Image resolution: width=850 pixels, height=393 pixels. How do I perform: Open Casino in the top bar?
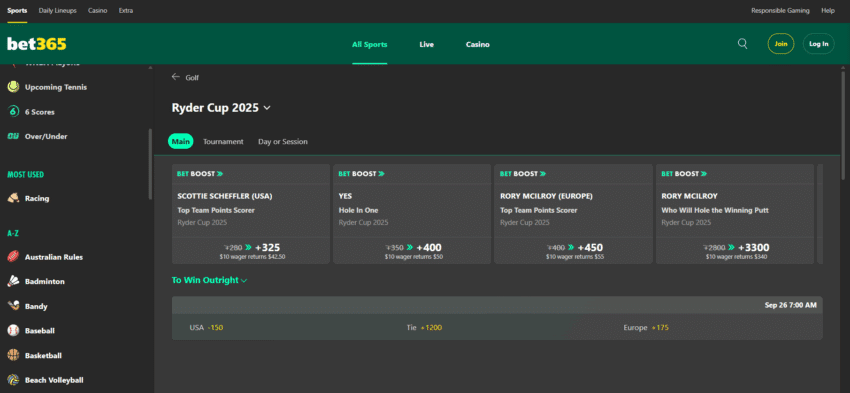(x=98, y=10)
